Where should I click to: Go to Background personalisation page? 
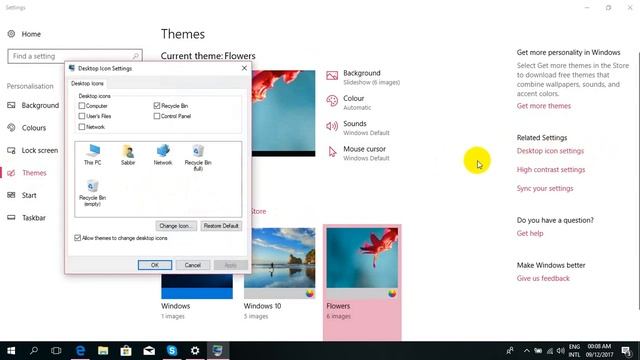(x=40, y=105)
